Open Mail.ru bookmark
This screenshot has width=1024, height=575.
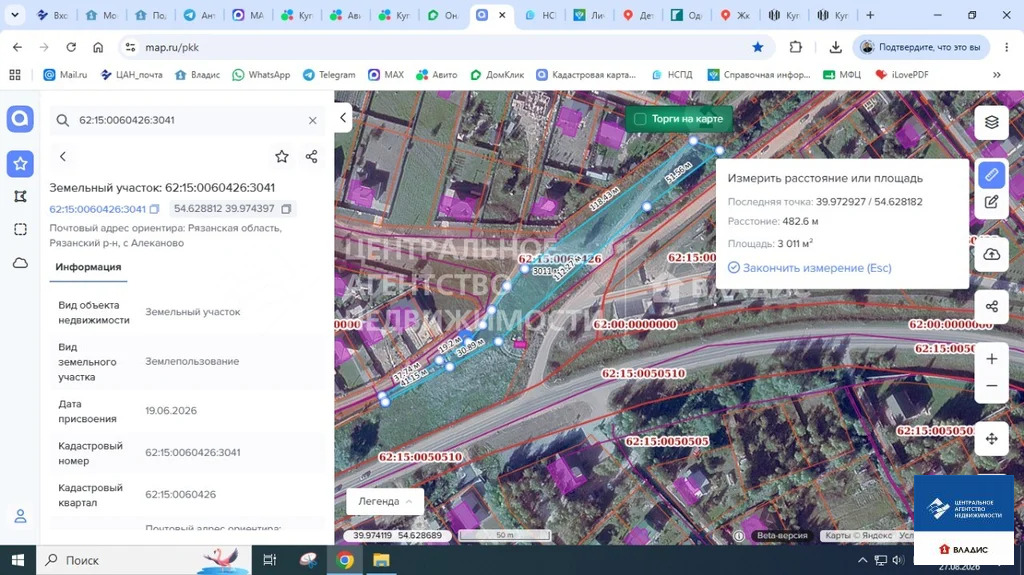[65, 74]
